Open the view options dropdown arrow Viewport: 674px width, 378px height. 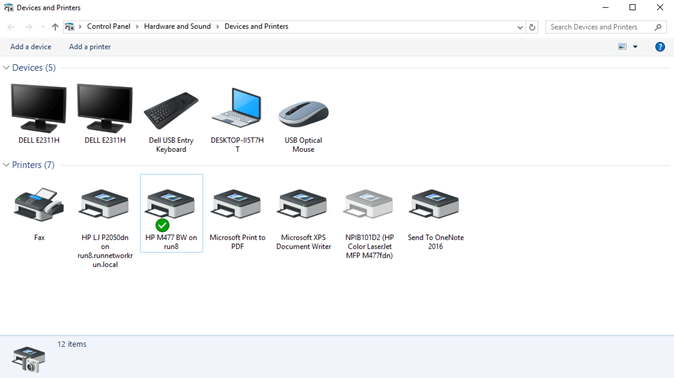click(635, 47)
